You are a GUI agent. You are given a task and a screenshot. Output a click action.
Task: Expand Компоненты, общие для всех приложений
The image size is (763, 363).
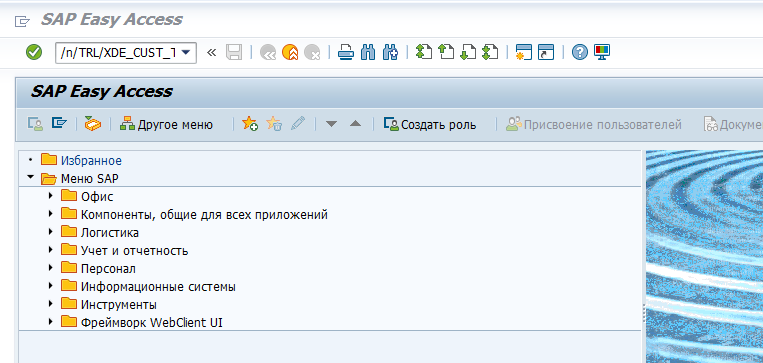pyautogui.click(x=50, y=214)
